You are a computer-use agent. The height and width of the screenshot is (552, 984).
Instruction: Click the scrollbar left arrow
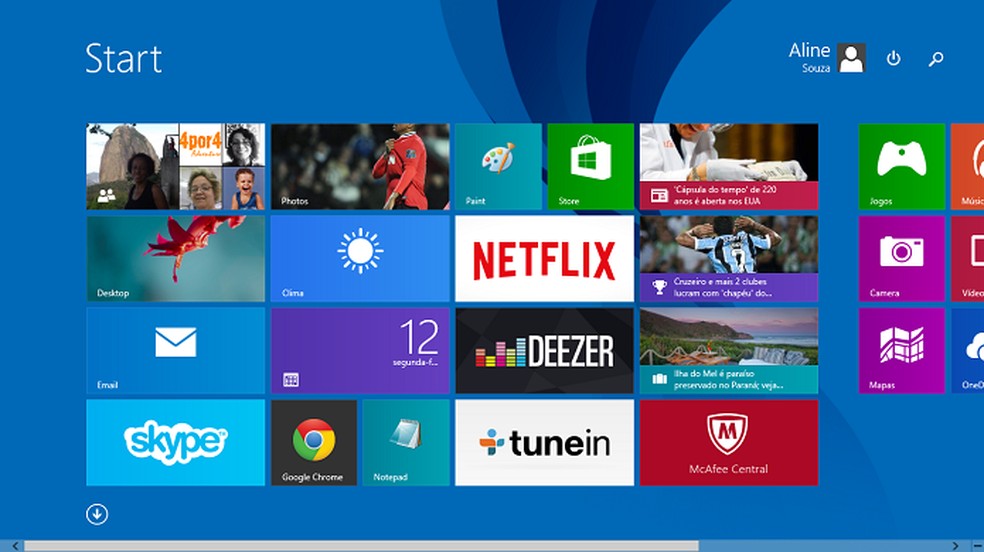coord(15,546)
